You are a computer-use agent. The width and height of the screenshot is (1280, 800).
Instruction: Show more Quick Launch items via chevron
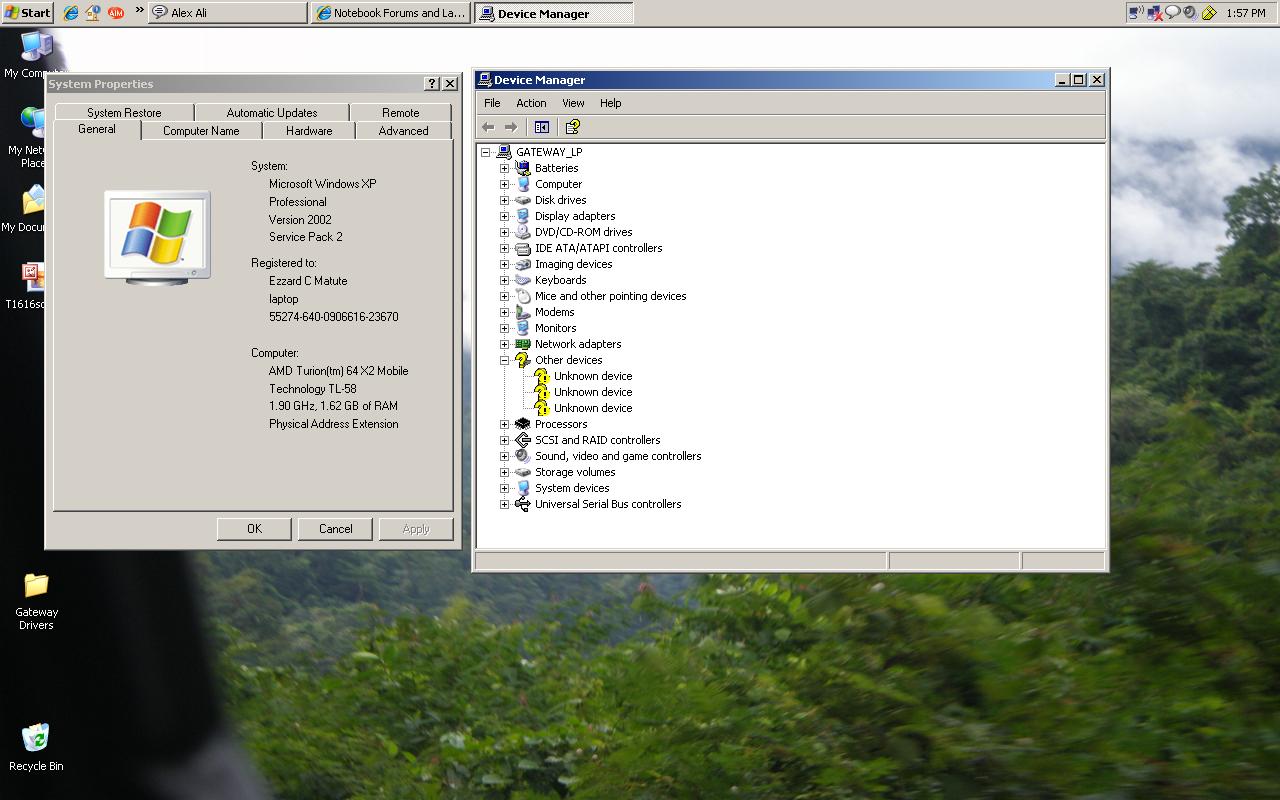point(139,12)
